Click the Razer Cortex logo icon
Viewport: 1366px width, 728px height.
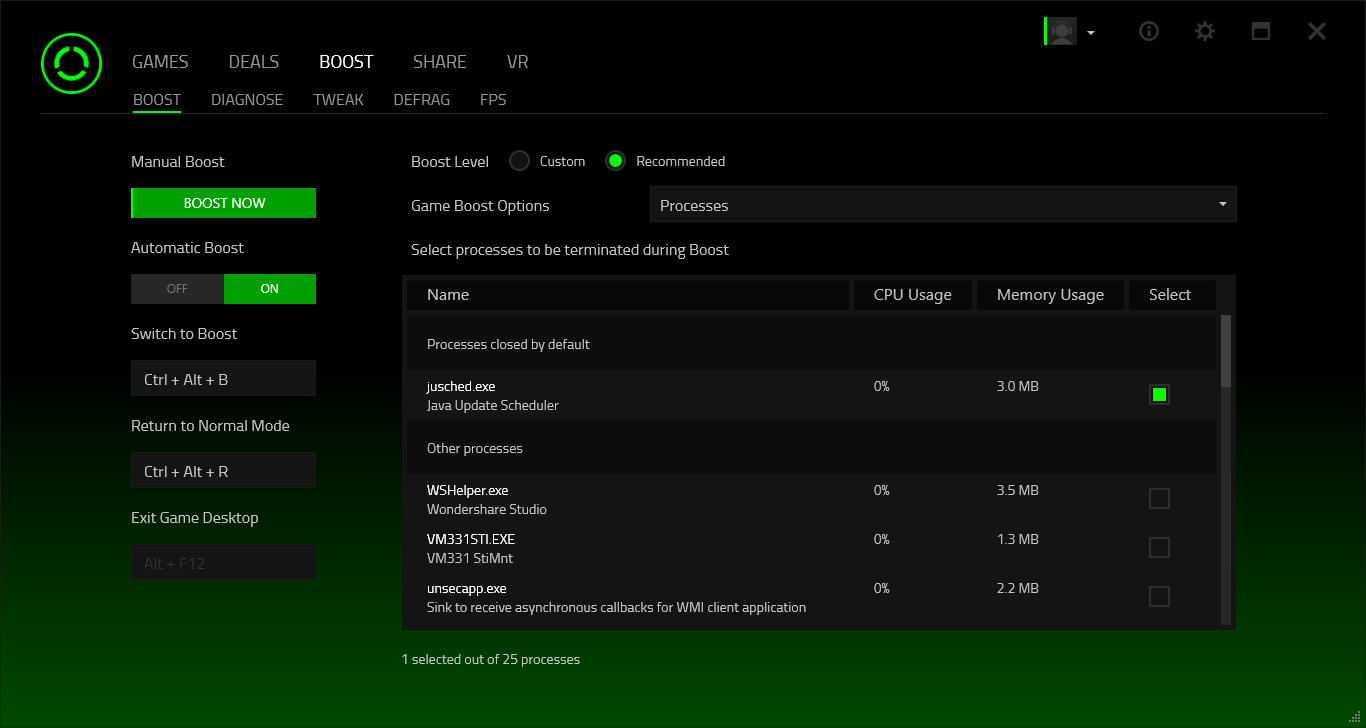coord(71,63)
